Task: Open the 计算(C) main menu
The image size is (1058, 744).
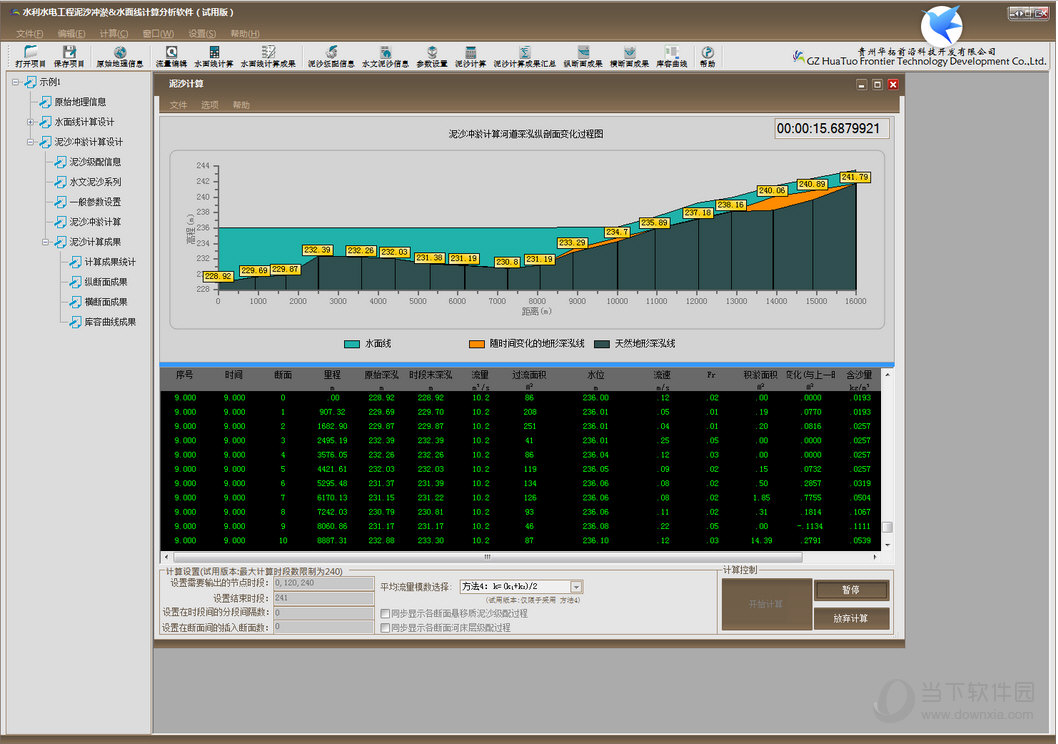Action: pos(113,34)
